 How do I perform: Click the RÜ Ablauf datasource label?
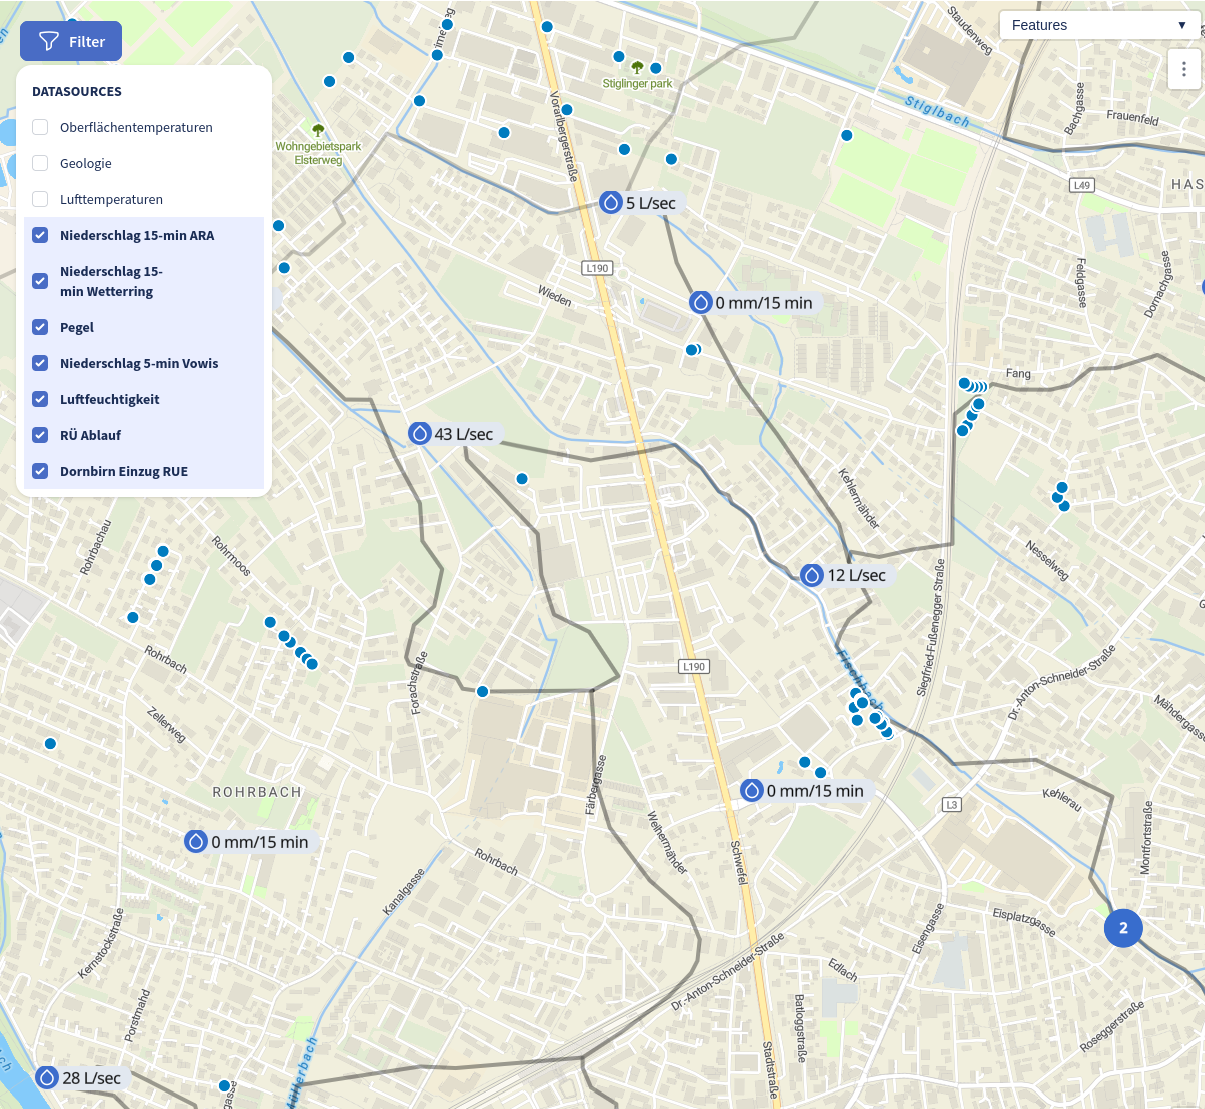click(90, 435)
